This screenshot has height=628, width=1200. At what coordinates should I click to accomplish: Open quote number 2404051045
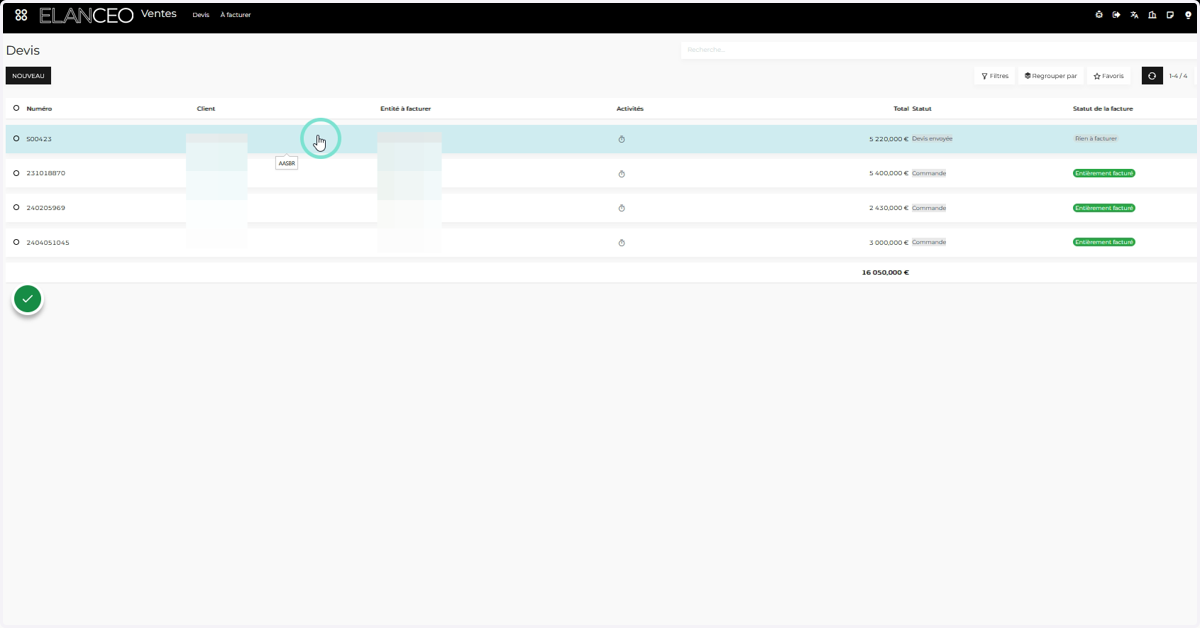coord(48,243)
